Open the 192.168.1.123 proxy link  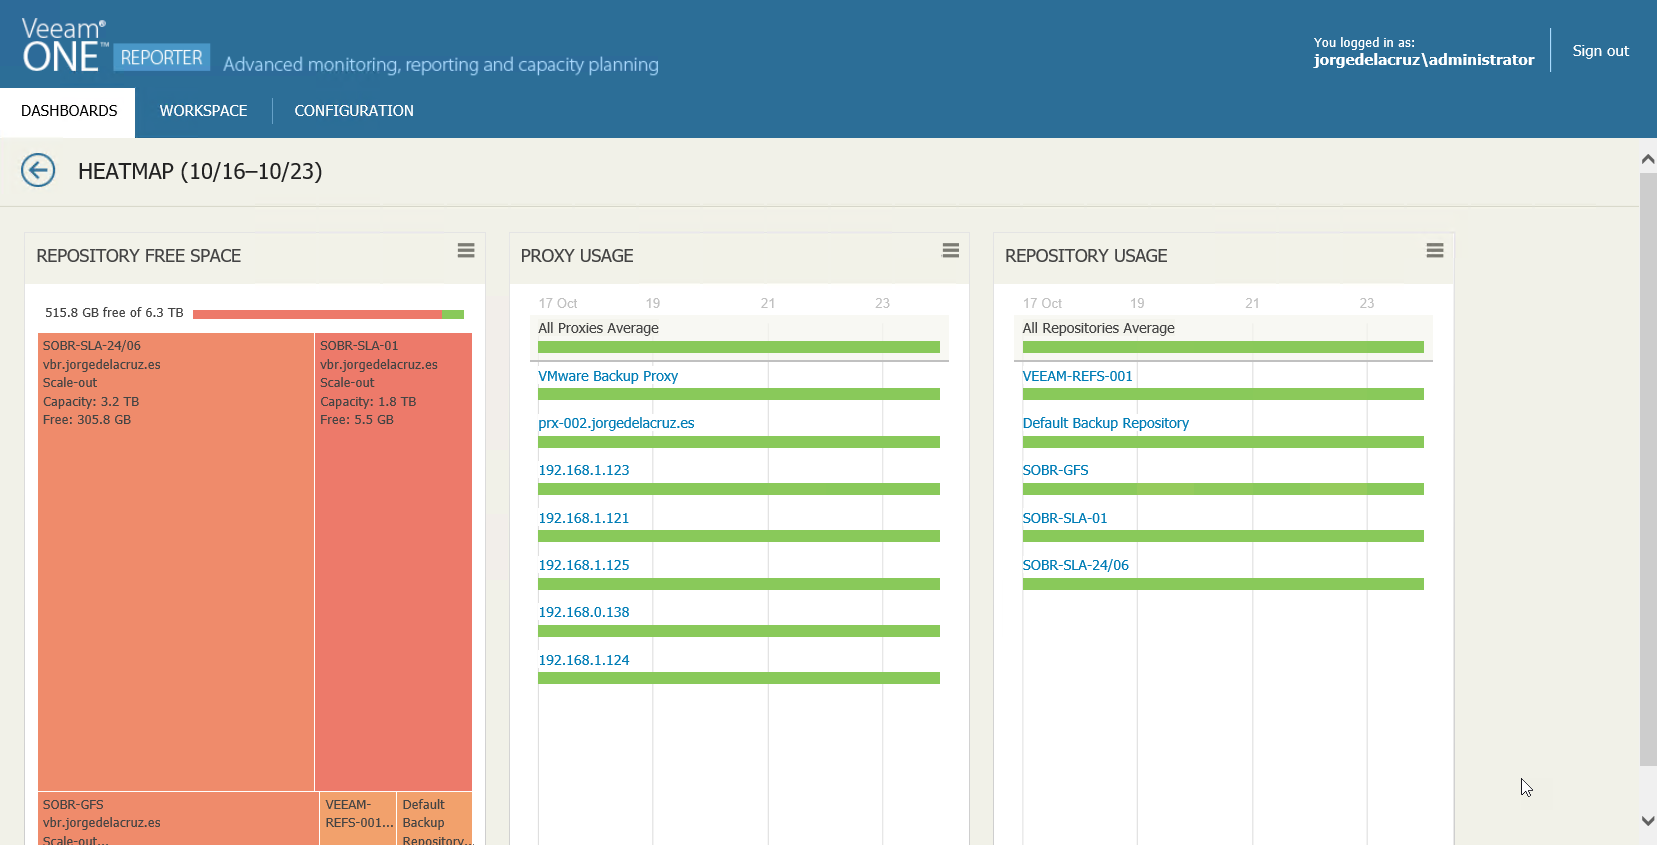click(584, 470)
